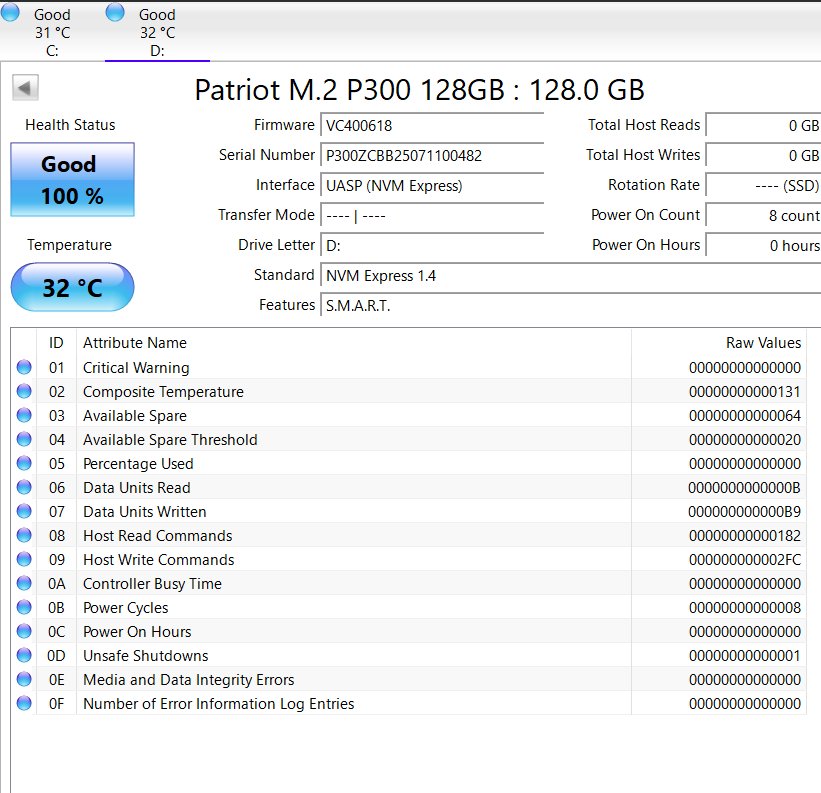Image resolution: width=821 pixels, height=793 pixels.
Task: Click the Firmware value field VC400618
Action: [x=432, y=125]
